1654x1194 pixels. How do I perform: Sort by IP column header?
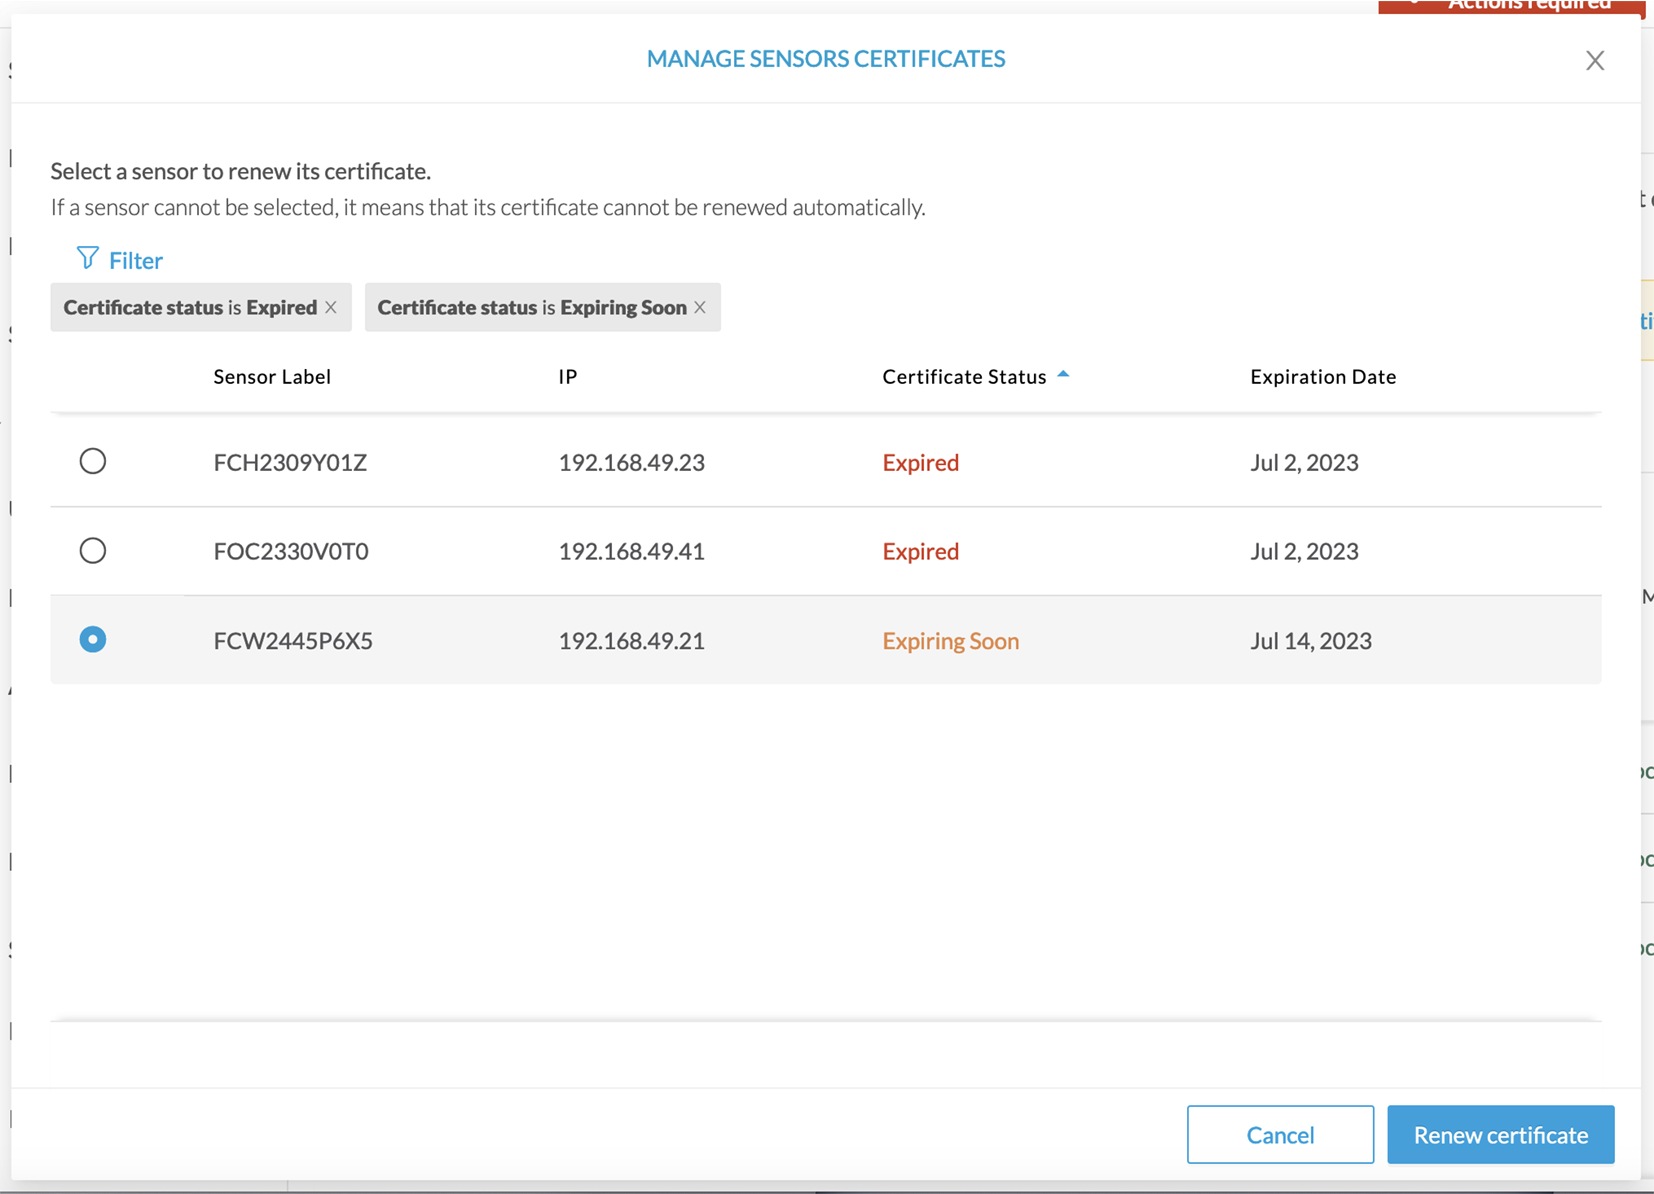567,377
